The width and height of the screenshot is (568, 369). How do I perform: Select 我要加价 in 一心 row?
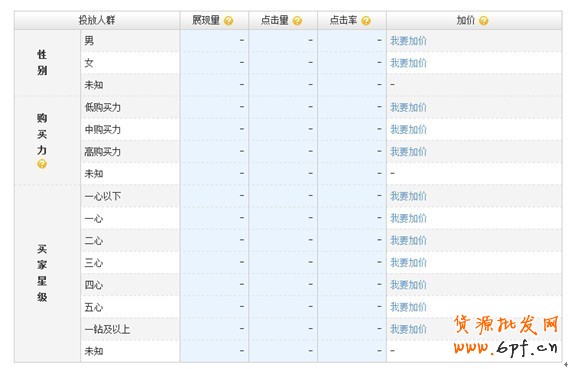(408, 218)
